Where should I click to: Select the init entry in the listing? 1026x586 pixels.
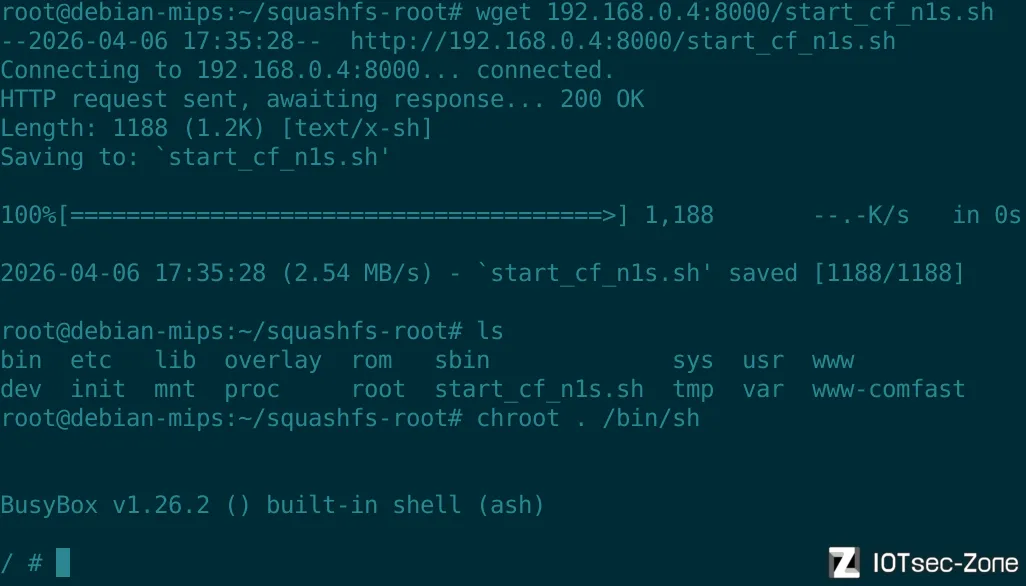click(x=98, y=389)
